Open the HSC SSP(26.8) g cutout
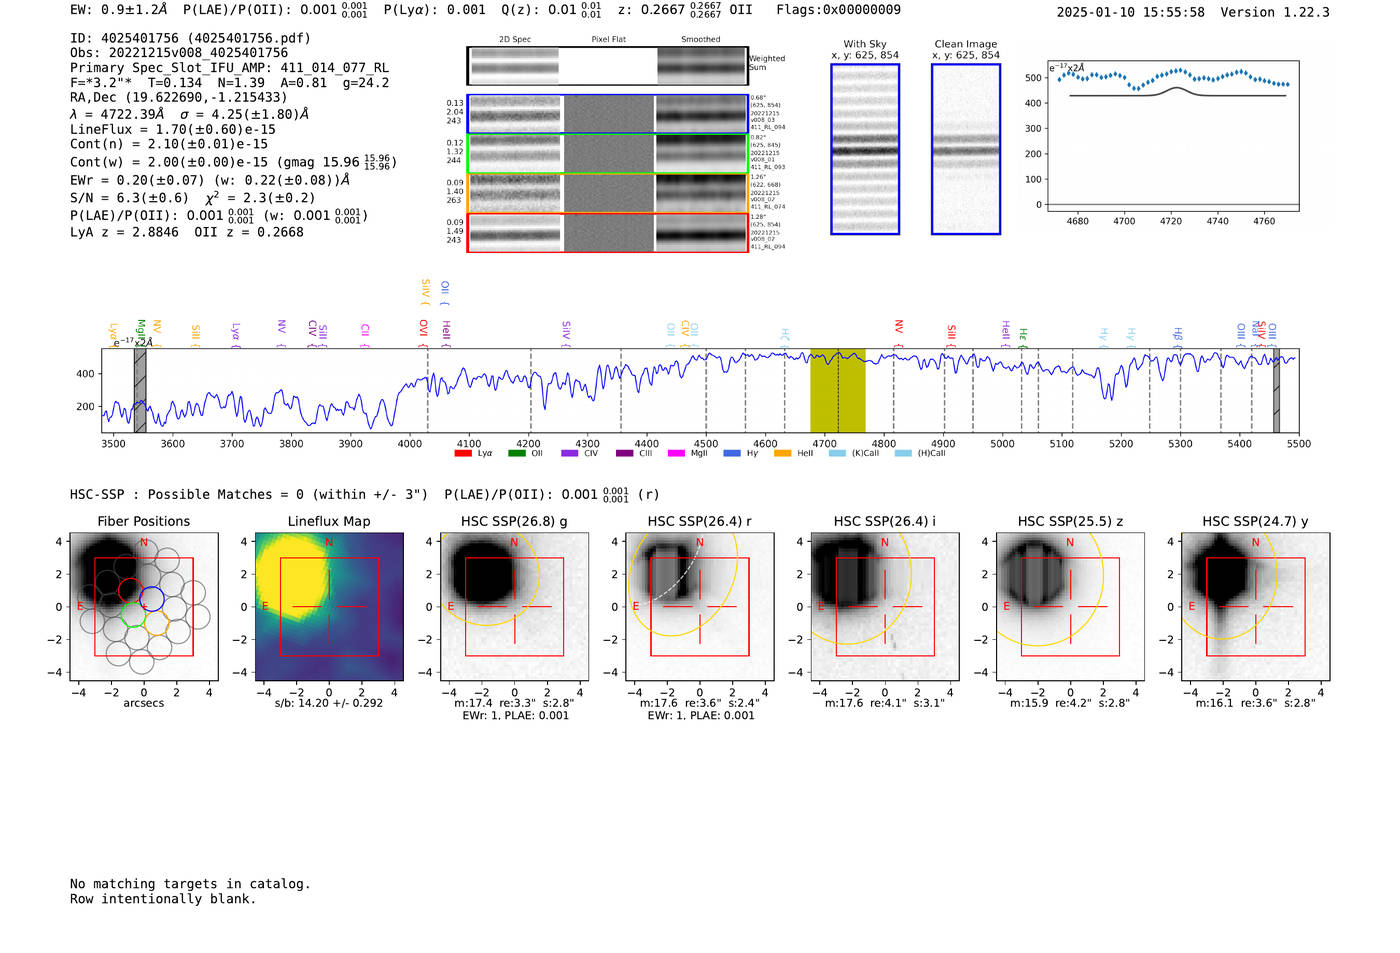Viewport: 1400px width, 953px height. tap(514, 607)
